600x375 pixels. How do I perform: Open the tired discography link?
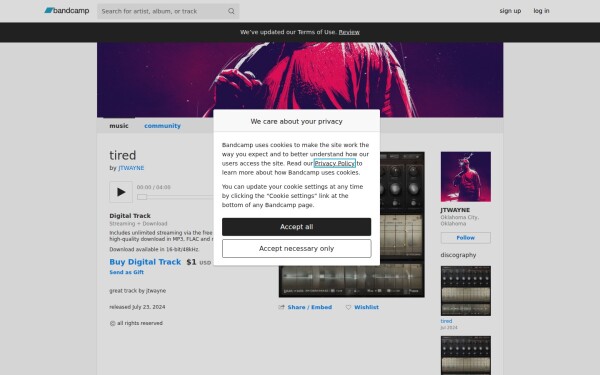coord(446,321)
